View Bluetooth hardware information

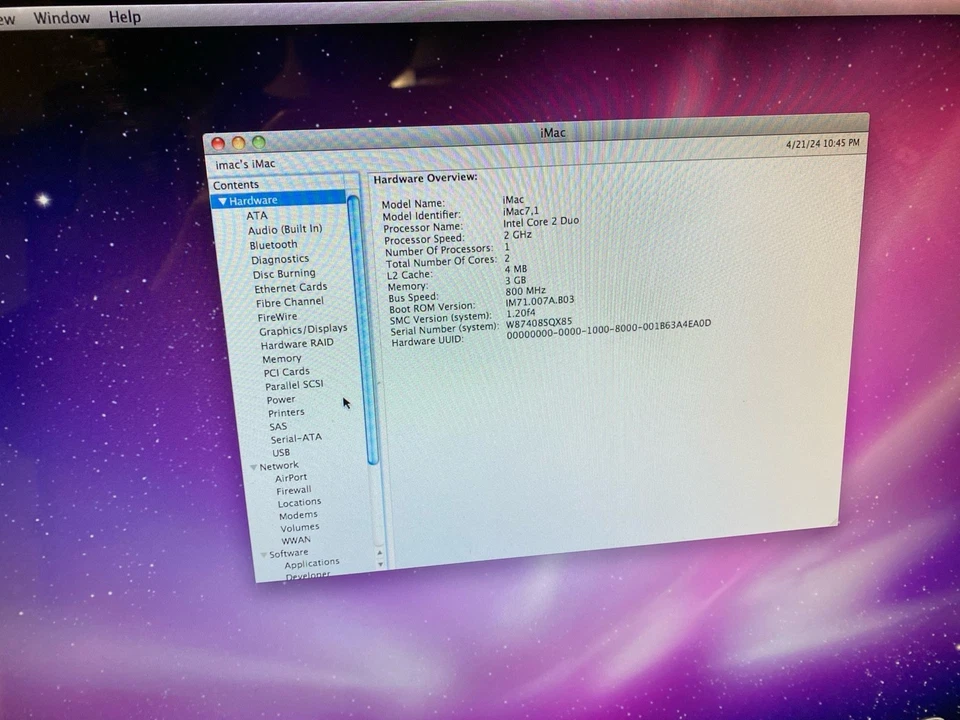[273, 244]
